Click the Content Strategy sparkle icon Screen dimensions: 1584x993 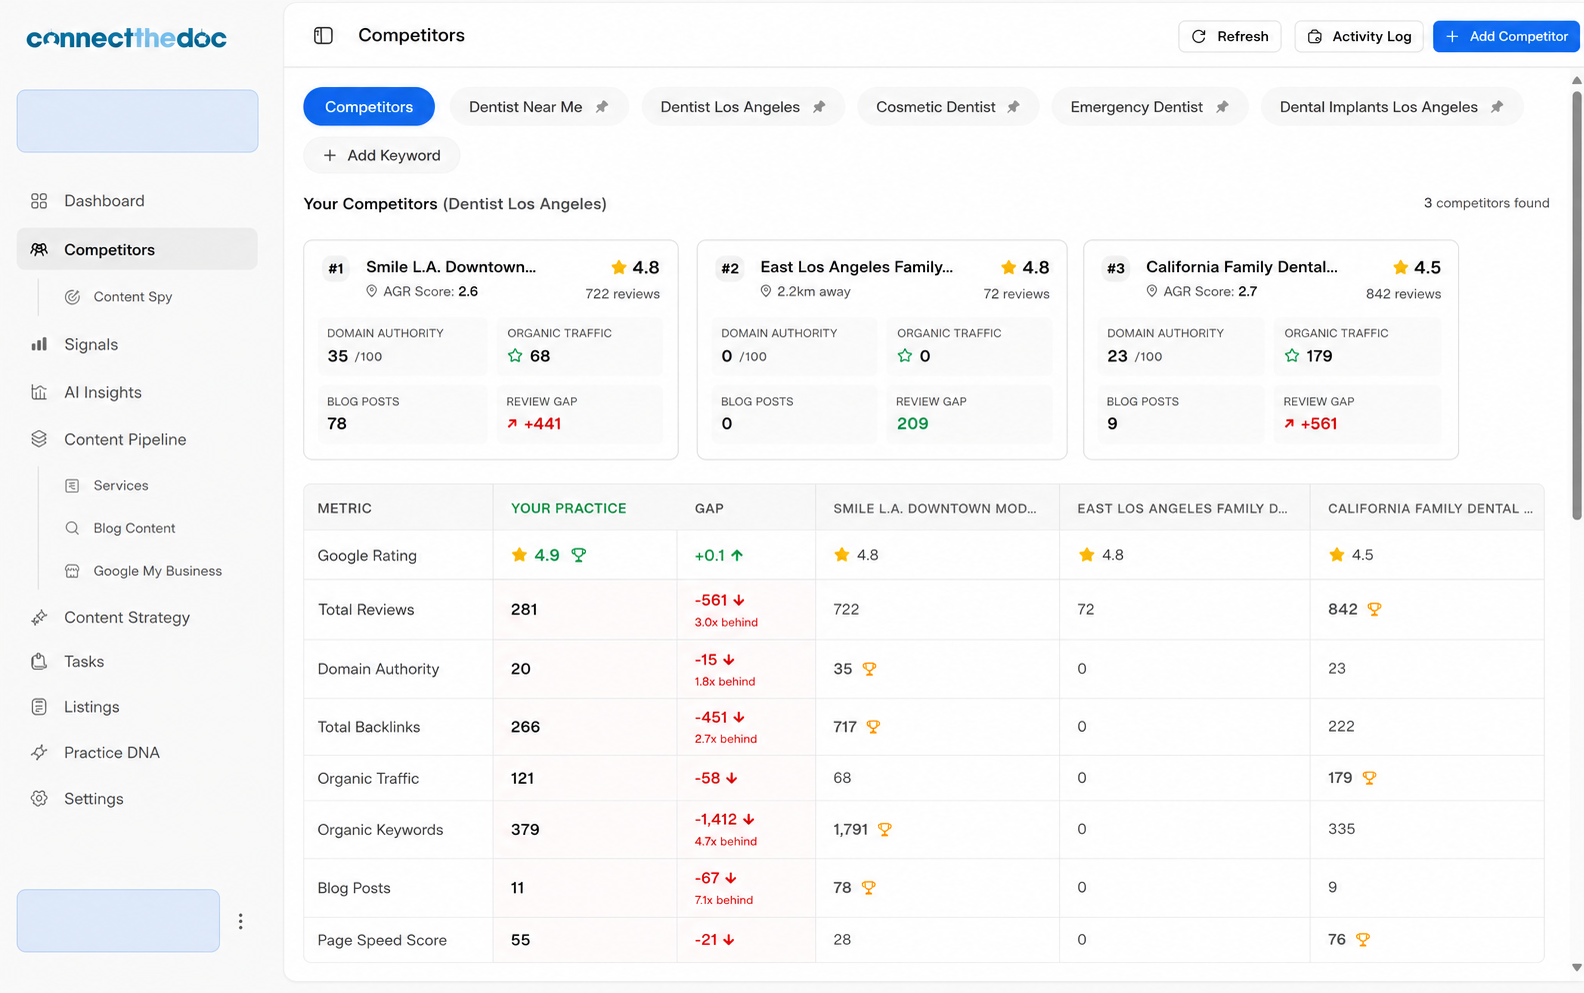coord(39,618)
